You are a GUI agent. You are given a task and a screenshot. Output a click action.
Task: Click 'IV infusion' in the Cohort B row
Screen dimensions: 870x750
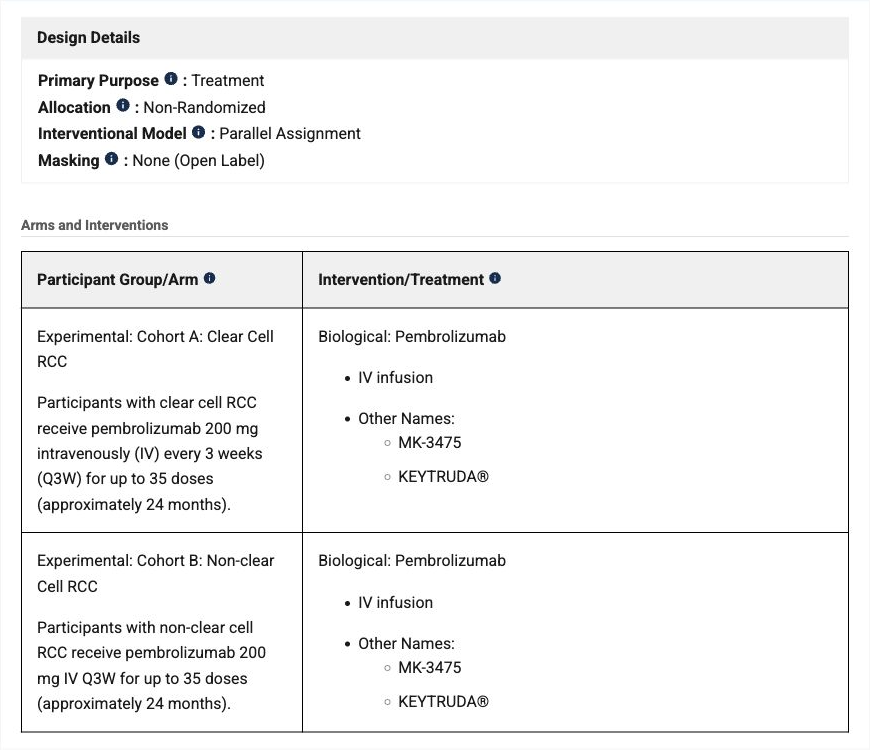click(395, 602)
